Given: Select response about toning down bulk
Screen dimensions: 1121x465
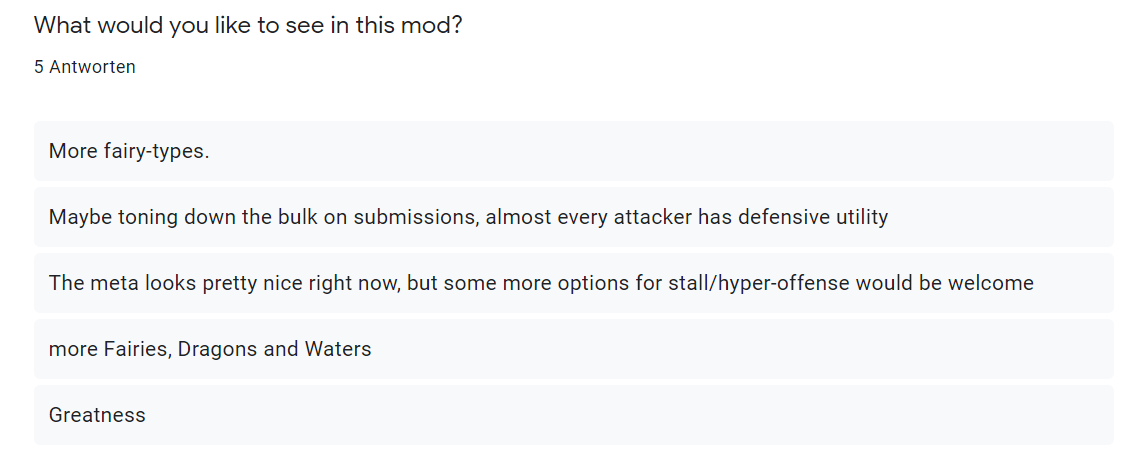Looking at the screenshot, I should pyautogui.click(x=573, y=217).
